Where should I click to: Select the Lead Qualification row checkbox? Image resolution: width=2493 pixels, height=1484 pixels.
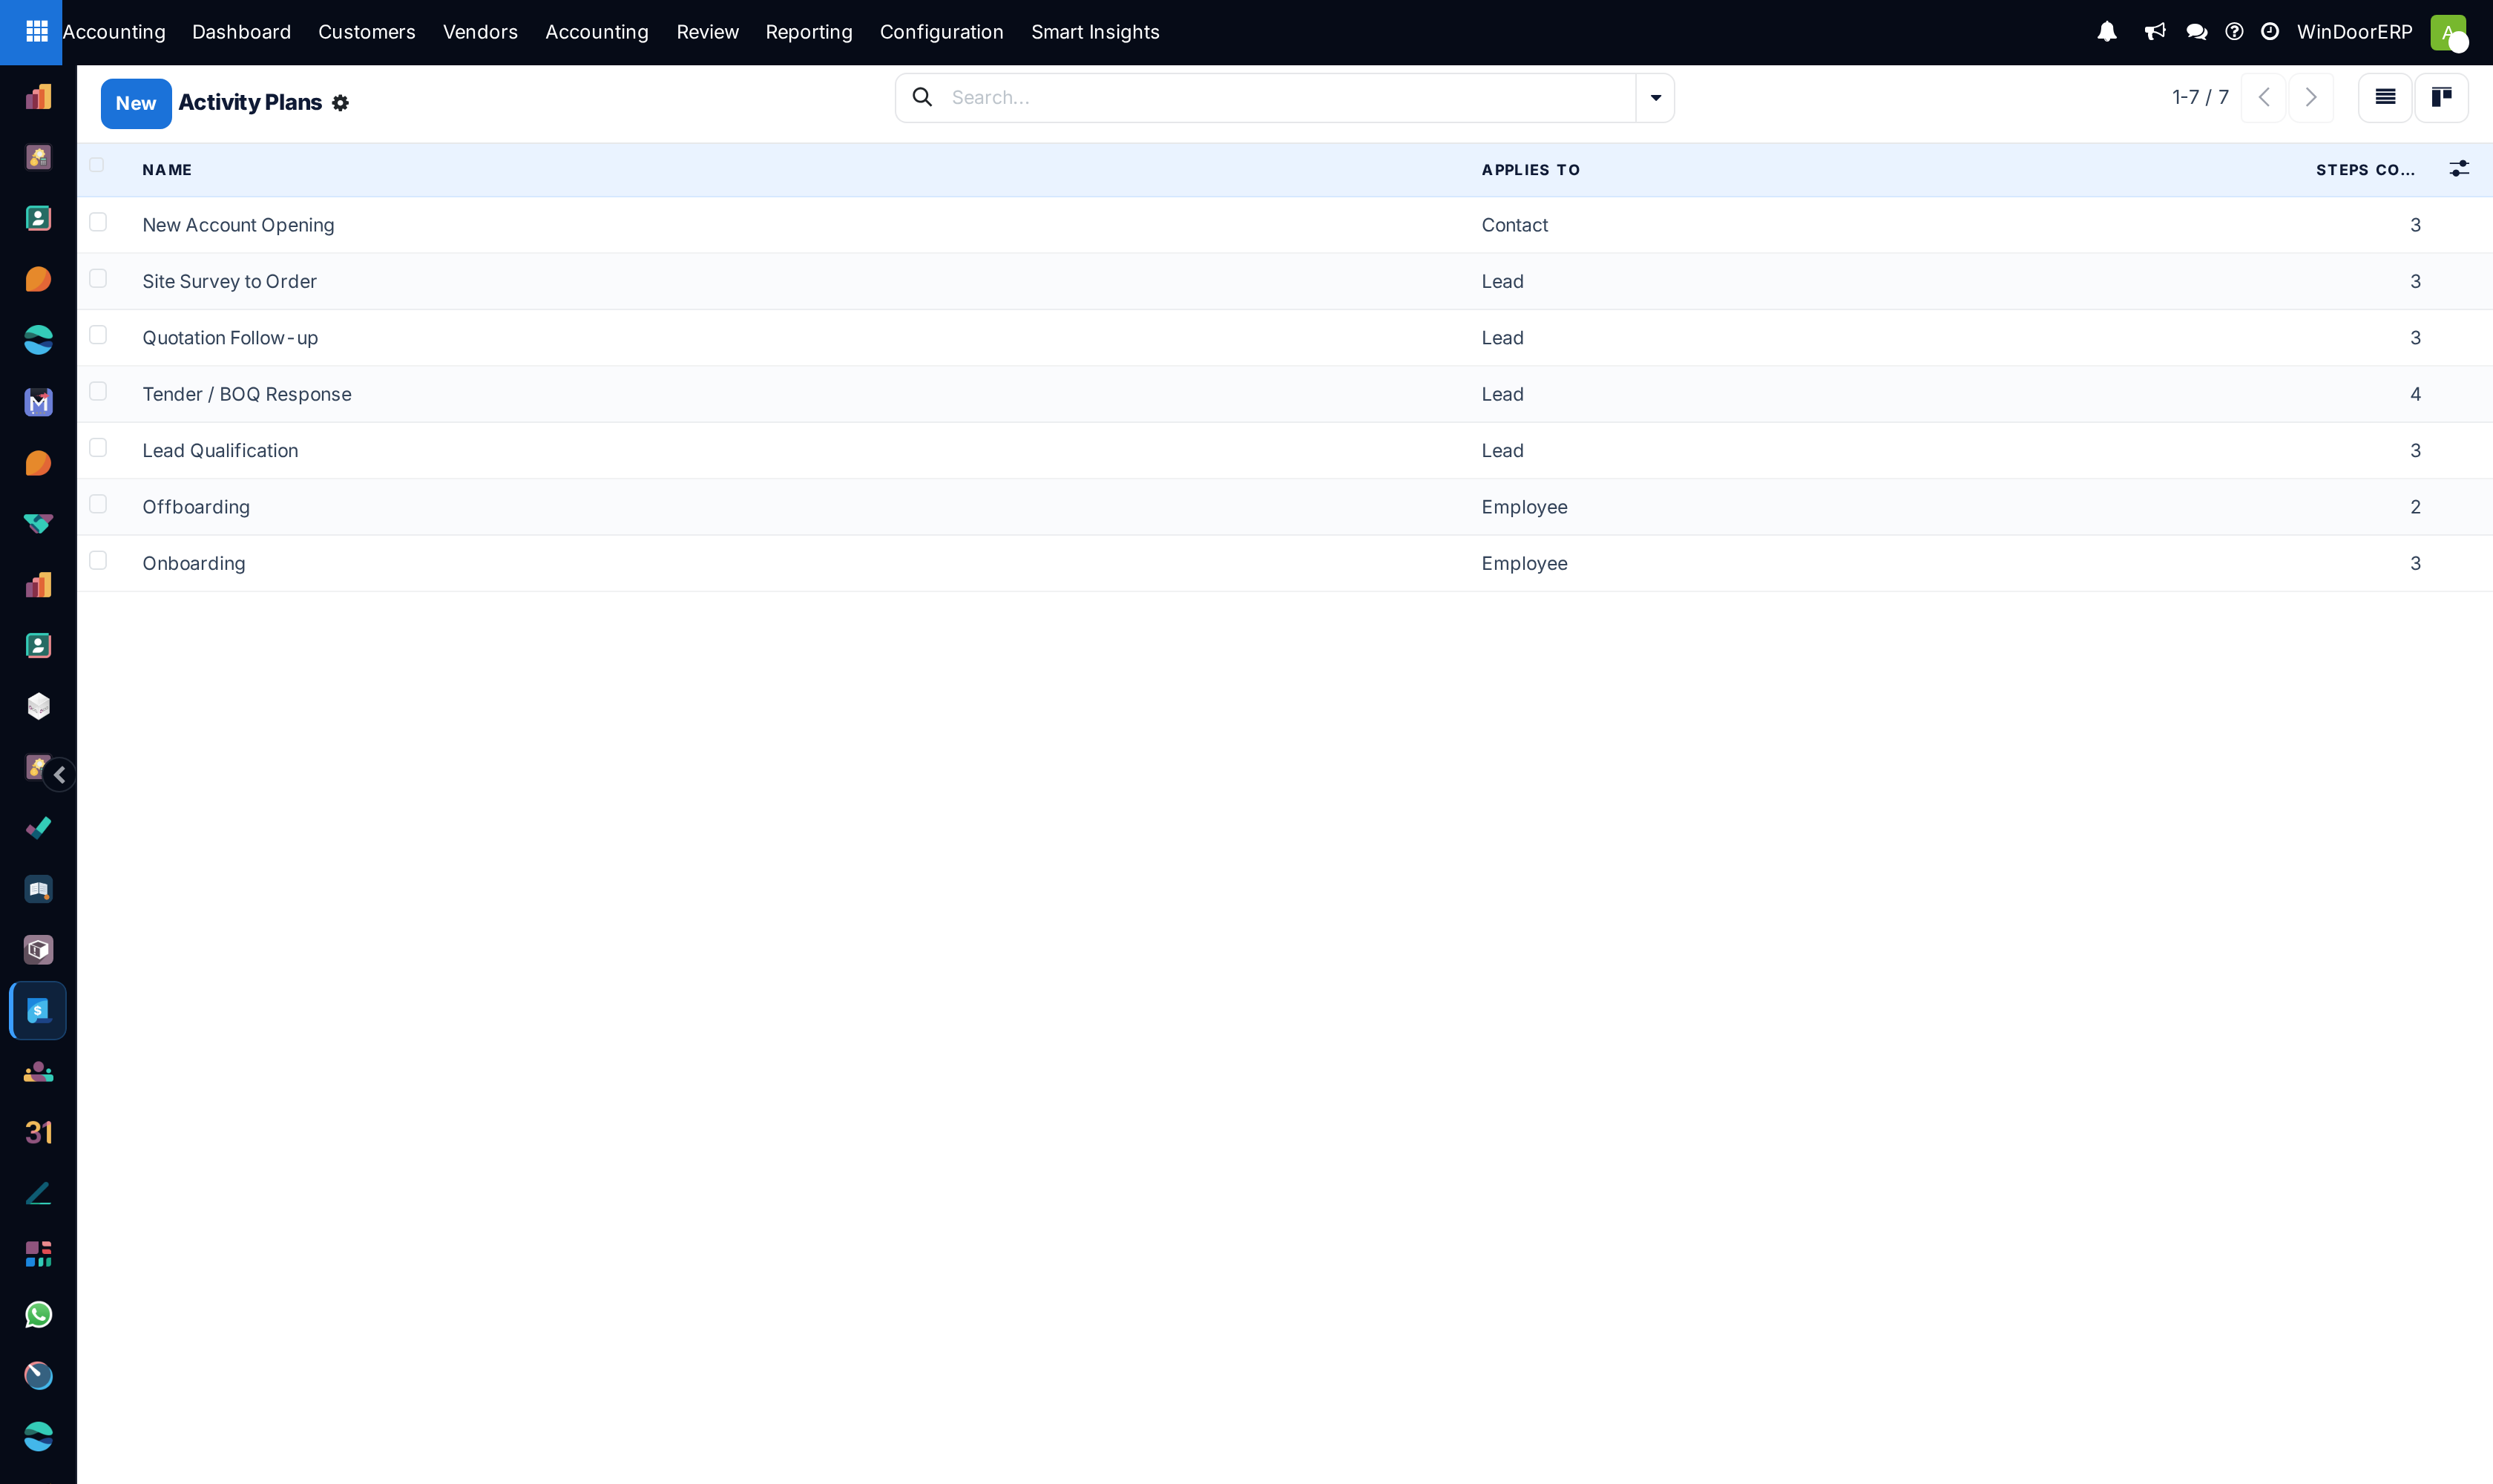click(x=98, y=448)
